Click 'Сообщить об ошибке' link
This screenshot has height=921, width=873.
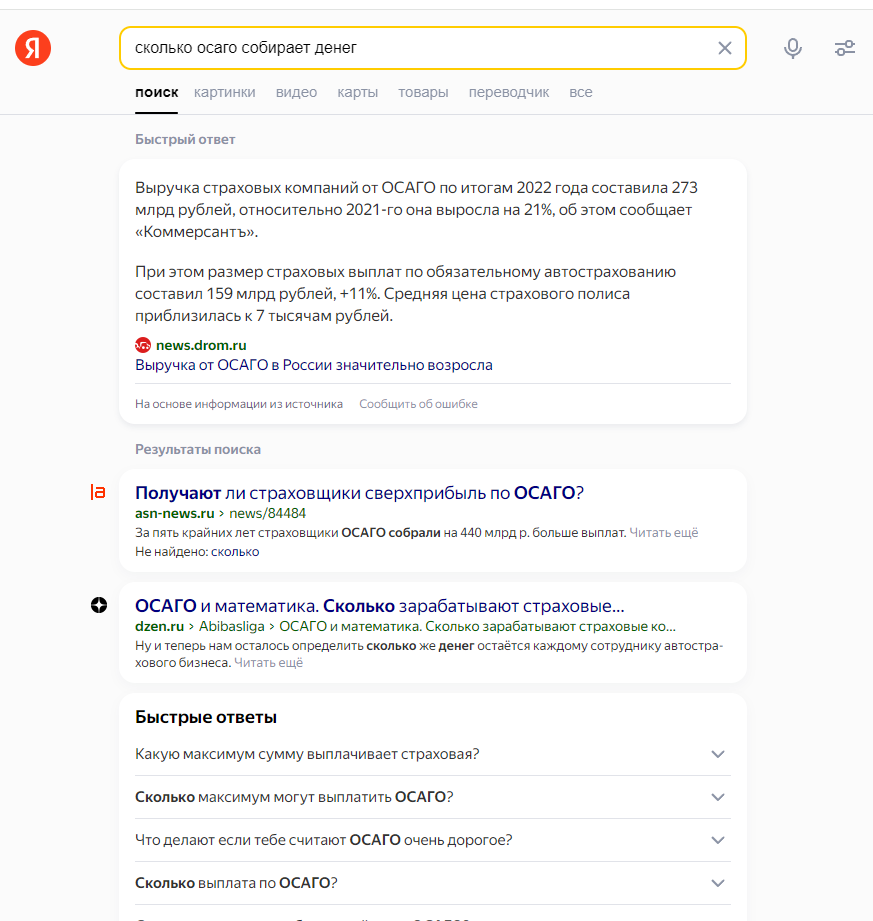pos(418,404)
